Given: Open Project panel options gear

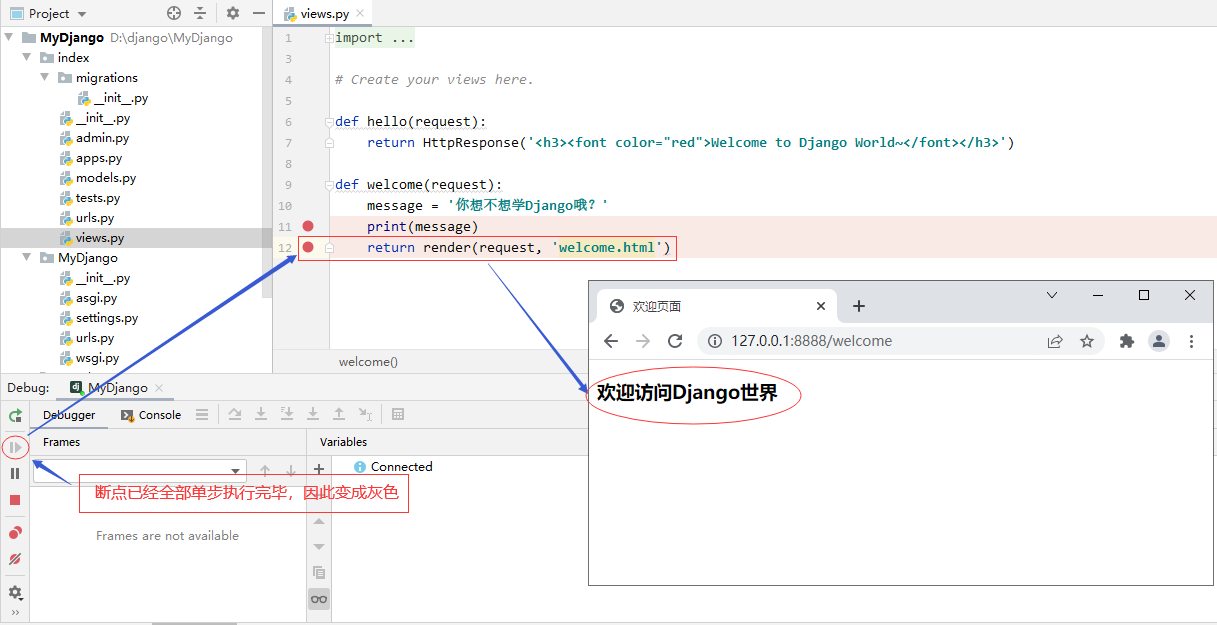Looking at the screenshot, I should (x=233, y=13).
